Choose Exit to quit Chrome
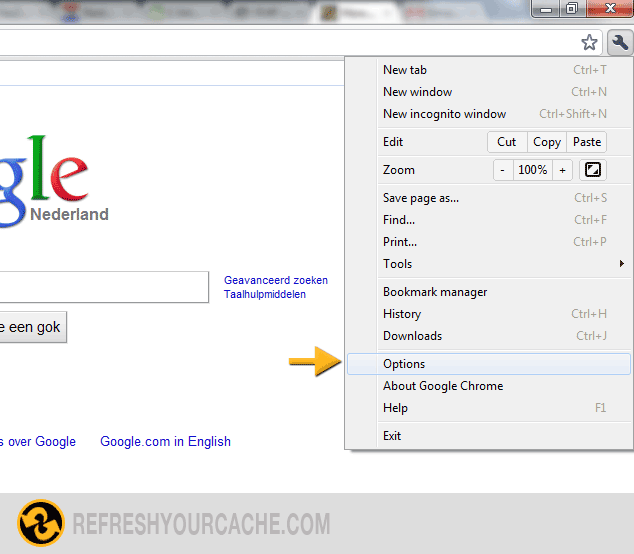Screen dimensions: 634x554 [488, 436]
